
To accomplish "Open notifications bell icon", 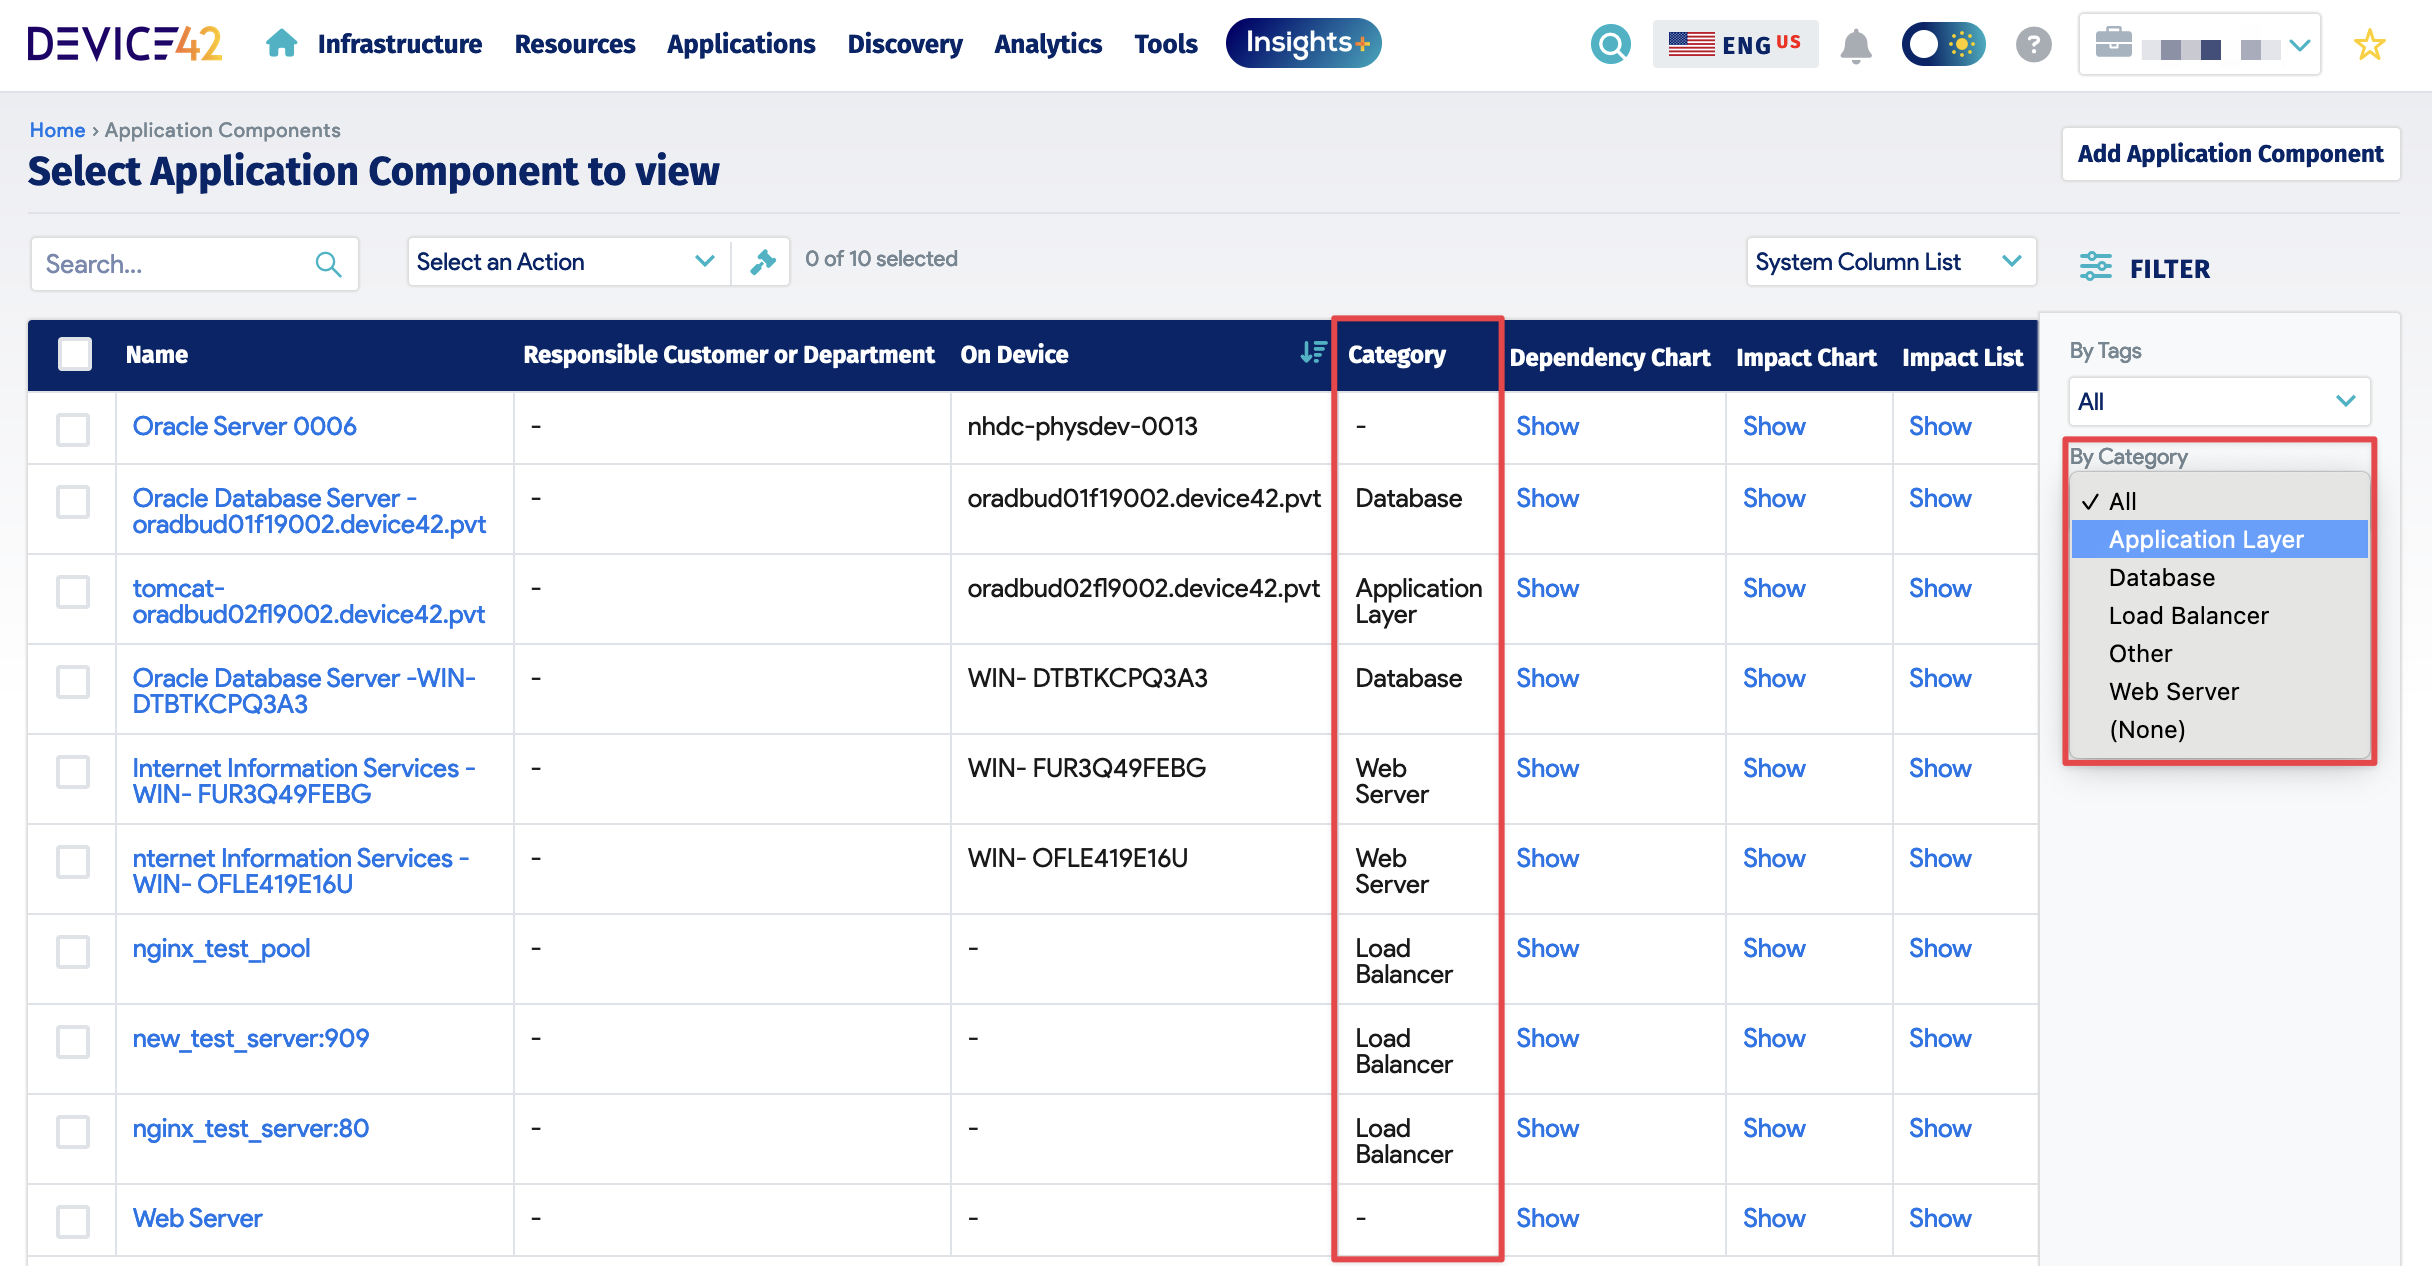I will coord(1855,45).
